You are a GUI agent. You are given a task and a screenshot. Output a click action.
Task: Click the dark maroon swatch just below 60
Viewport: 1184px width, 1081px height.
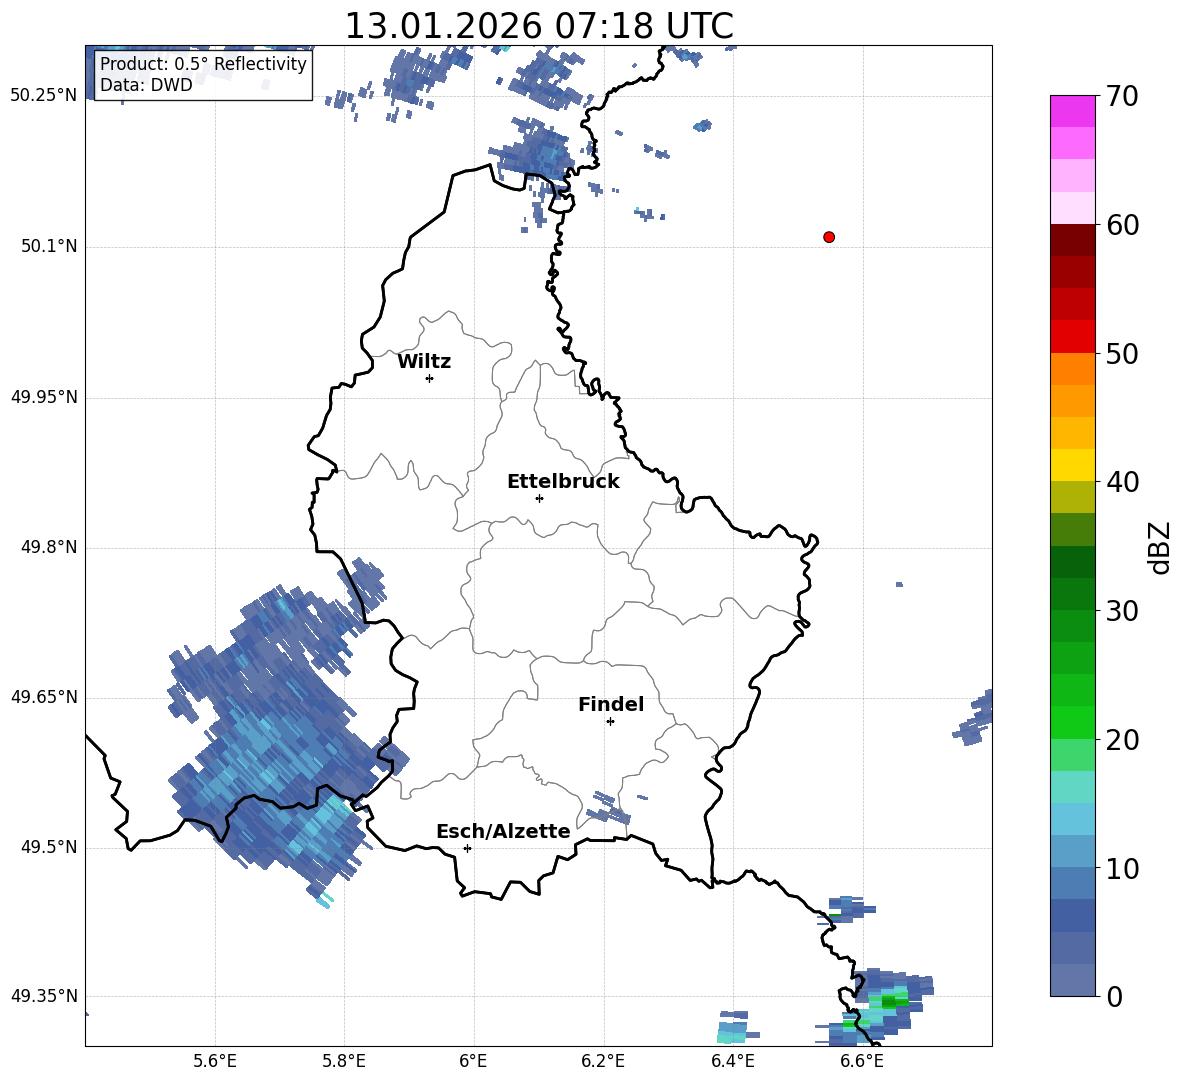[1072, 240]
